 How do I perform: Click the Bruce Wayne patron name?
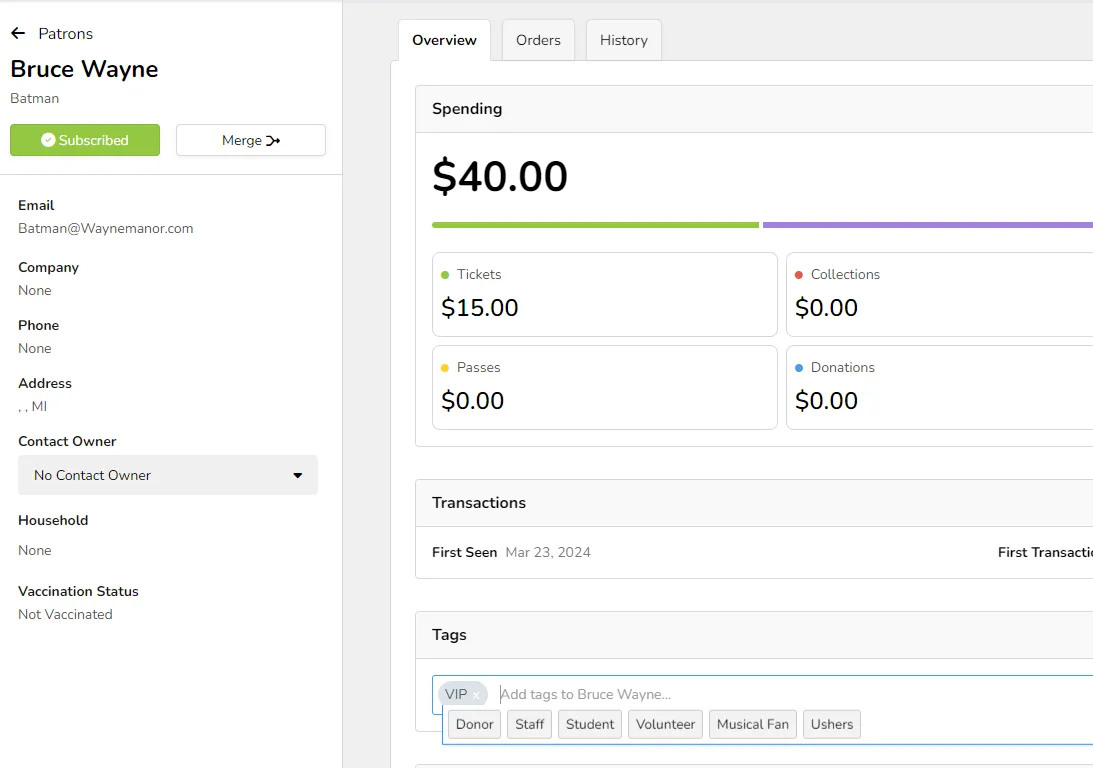pos(84,69)
